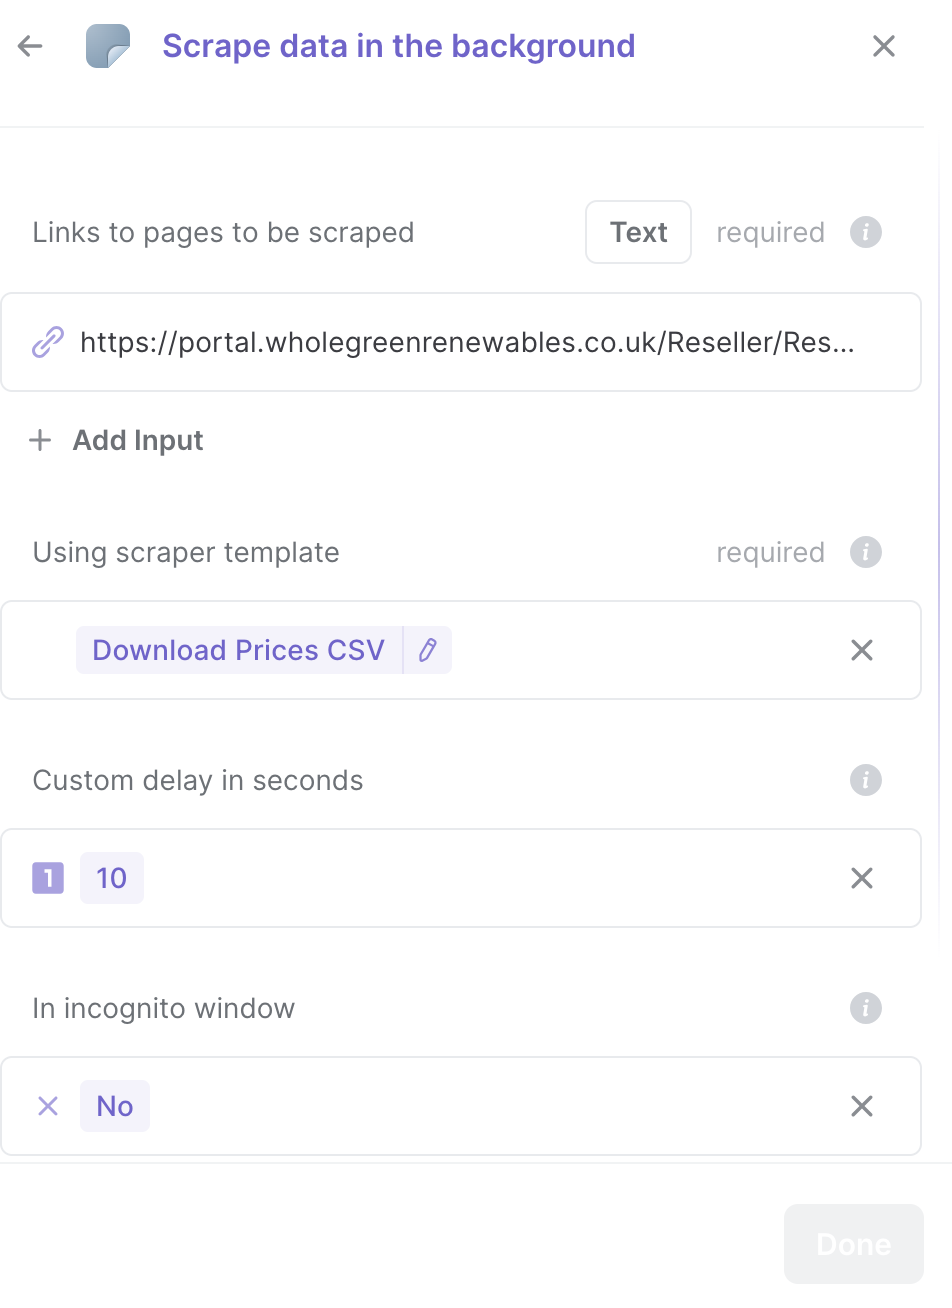Viewport: 952px width, 1308px height.
Task: Click the link chain icon in the URL field
Action: point(48,342)
